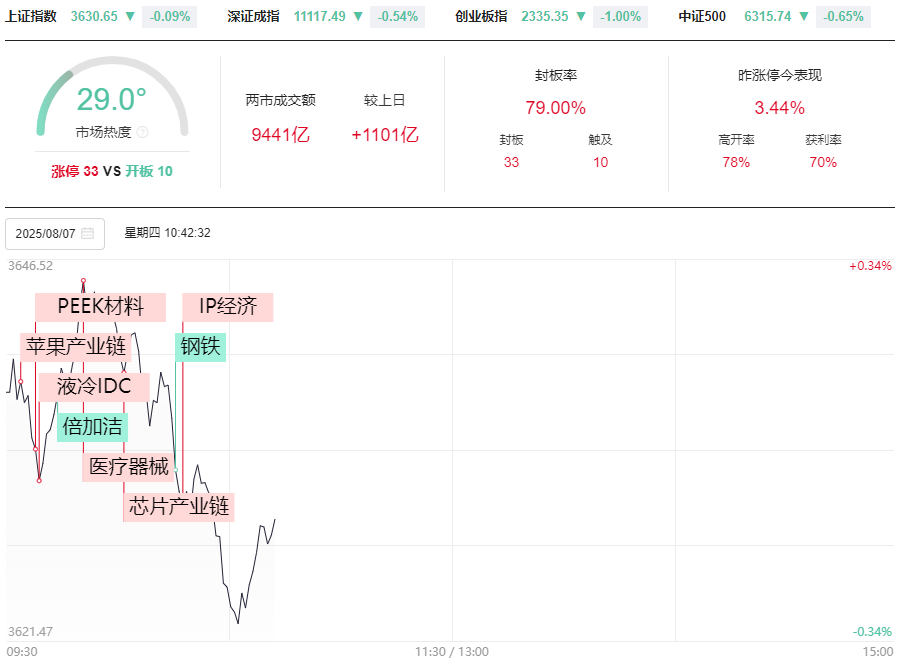The image size is (904, 662).
Task: Click the 苹果产业链 label on chart
Action: click(76, 347)
